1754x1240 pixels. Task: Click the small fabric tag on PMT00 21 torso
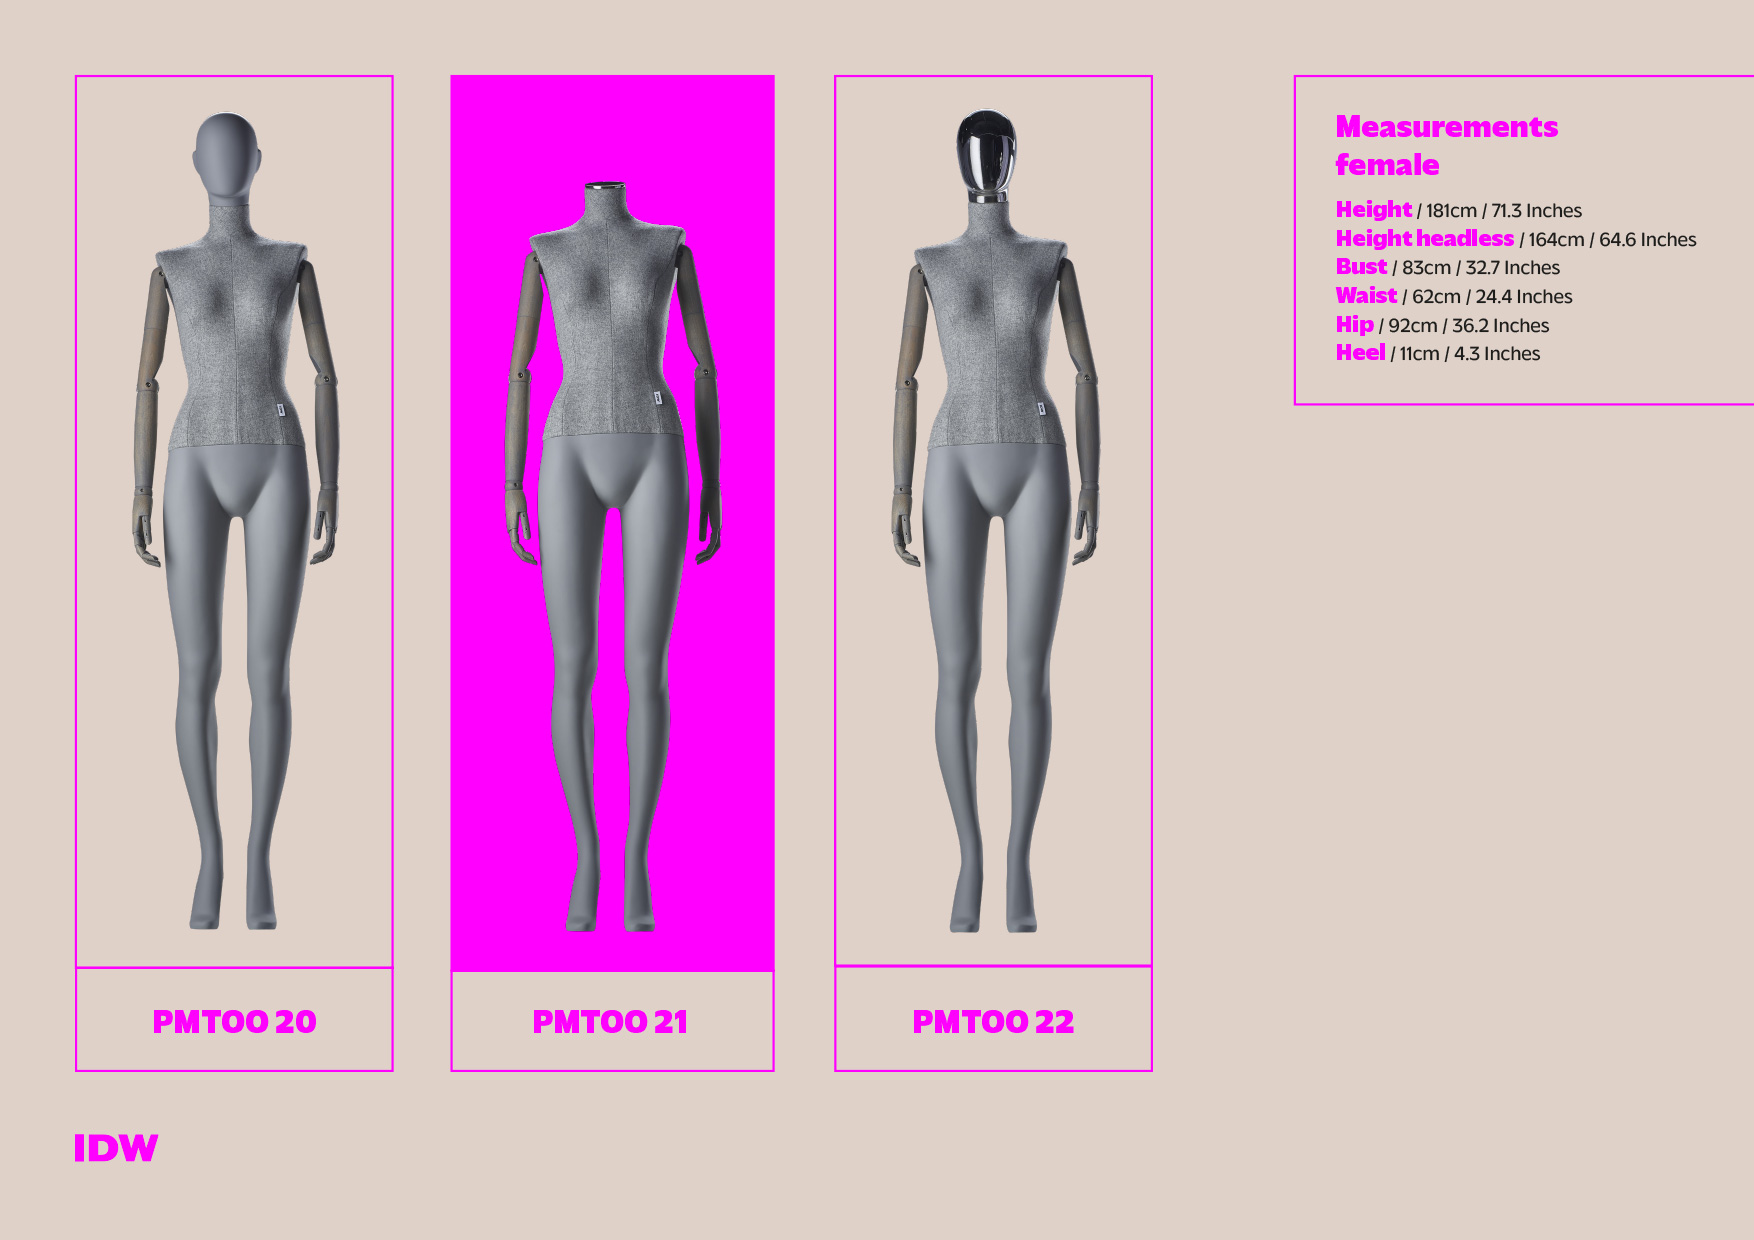click(657, 398)
